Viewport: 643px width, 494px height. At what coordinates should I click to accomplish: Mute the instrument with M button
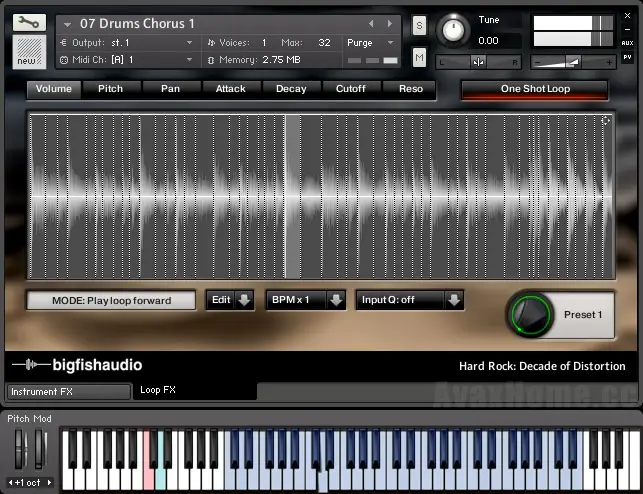click(419, 58)
